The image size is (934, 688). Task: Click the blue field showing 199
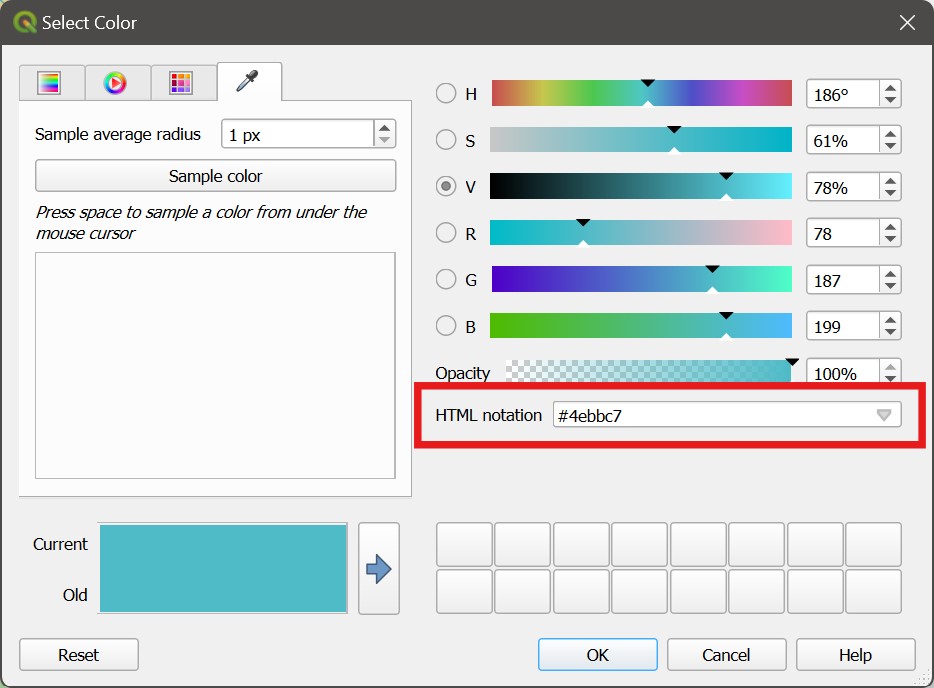(842, 326)
